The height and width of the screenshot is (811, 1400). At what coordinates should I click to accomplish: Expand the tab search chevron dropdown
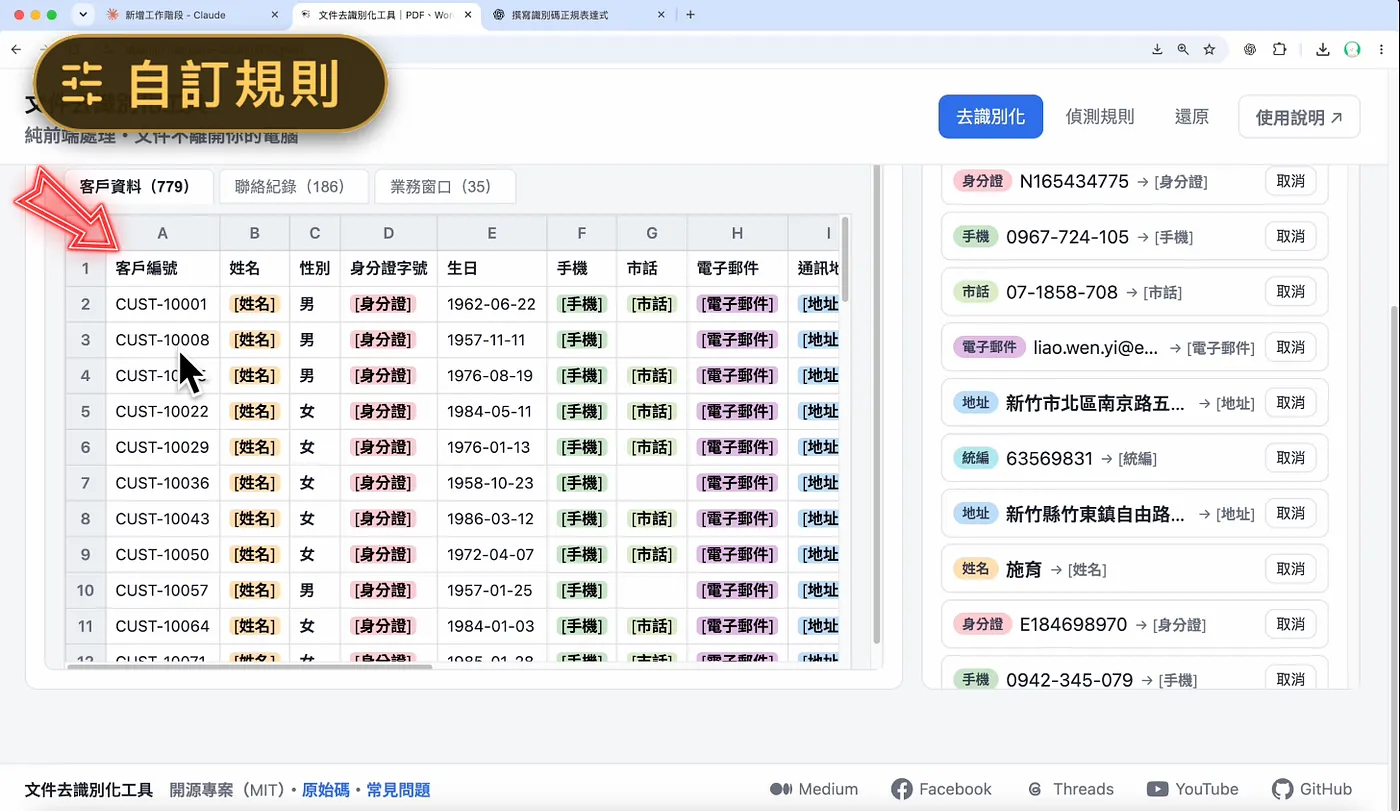(82, 15)
